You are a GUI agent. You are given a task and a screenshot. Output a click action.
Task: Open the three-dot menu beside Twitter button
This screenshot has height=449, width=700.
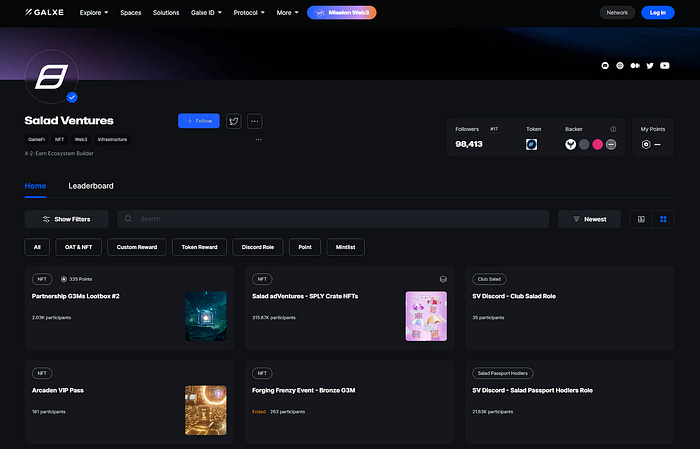click(x=254, y=121)
